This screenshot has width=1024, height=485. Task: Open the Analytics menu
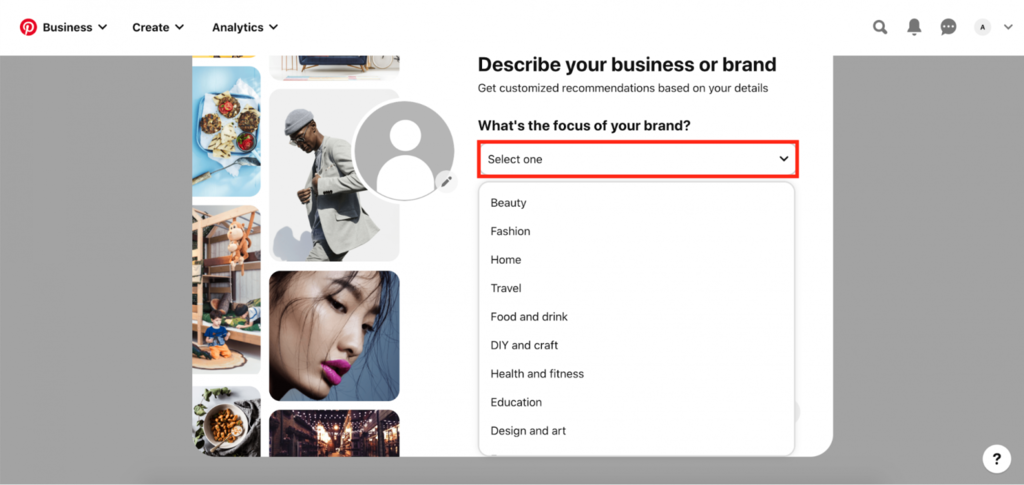tap(245, 27)
